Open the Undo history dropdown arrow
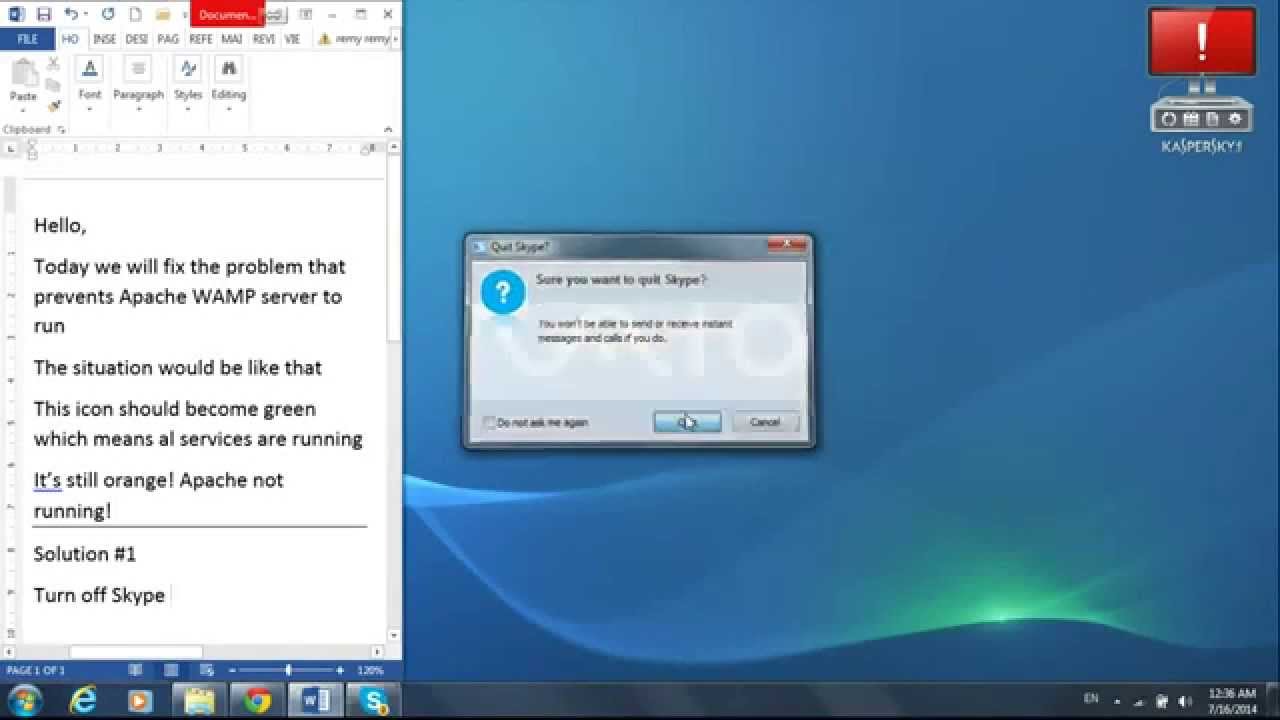Image resolution: width=1280 pixels, height=720 pixels. pos(87,14)
